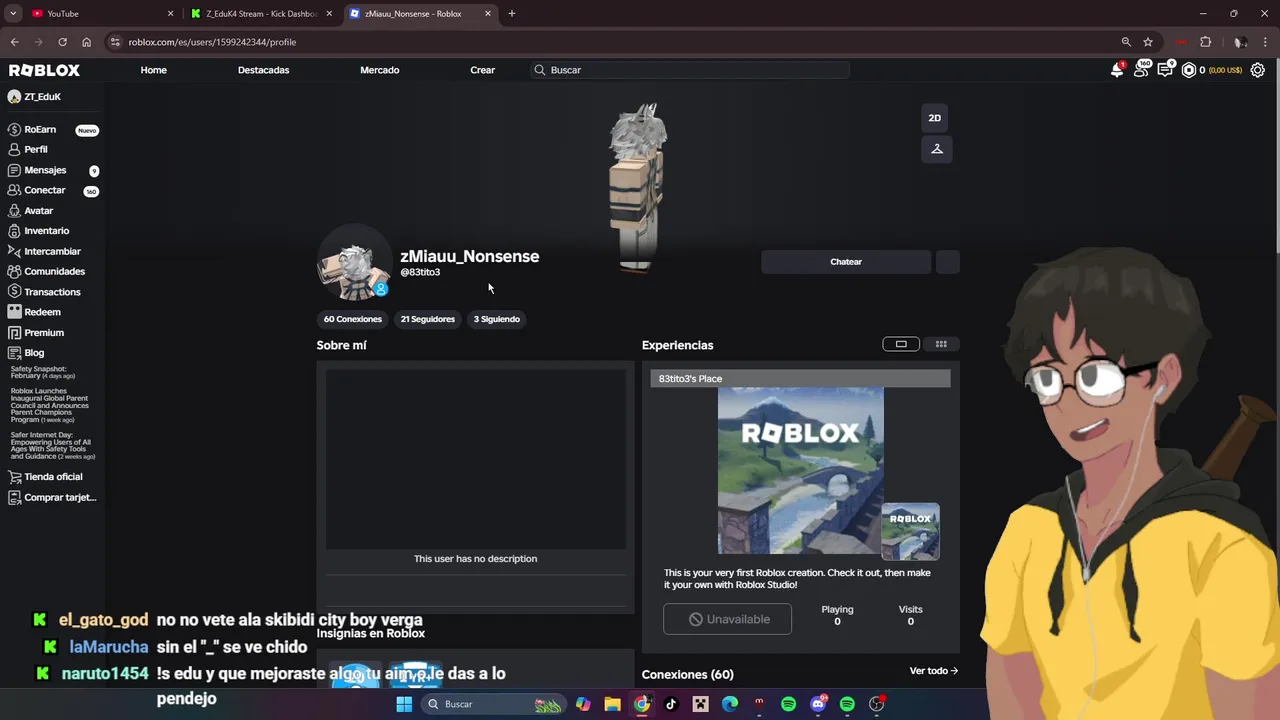Open the browser three-dot menu
The height and width of the screenshot is (720, 1280).
point(1266,42)
